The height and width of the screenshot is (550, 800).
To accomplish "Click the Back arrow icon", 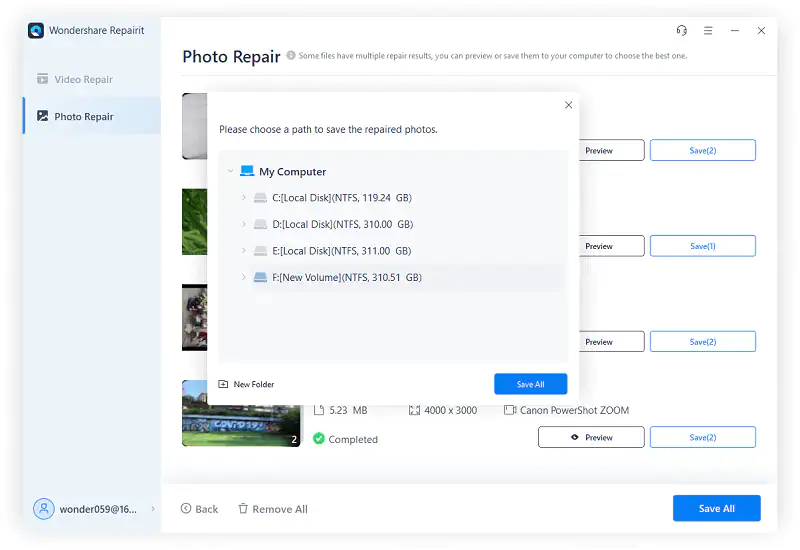I will click(186, 509).
